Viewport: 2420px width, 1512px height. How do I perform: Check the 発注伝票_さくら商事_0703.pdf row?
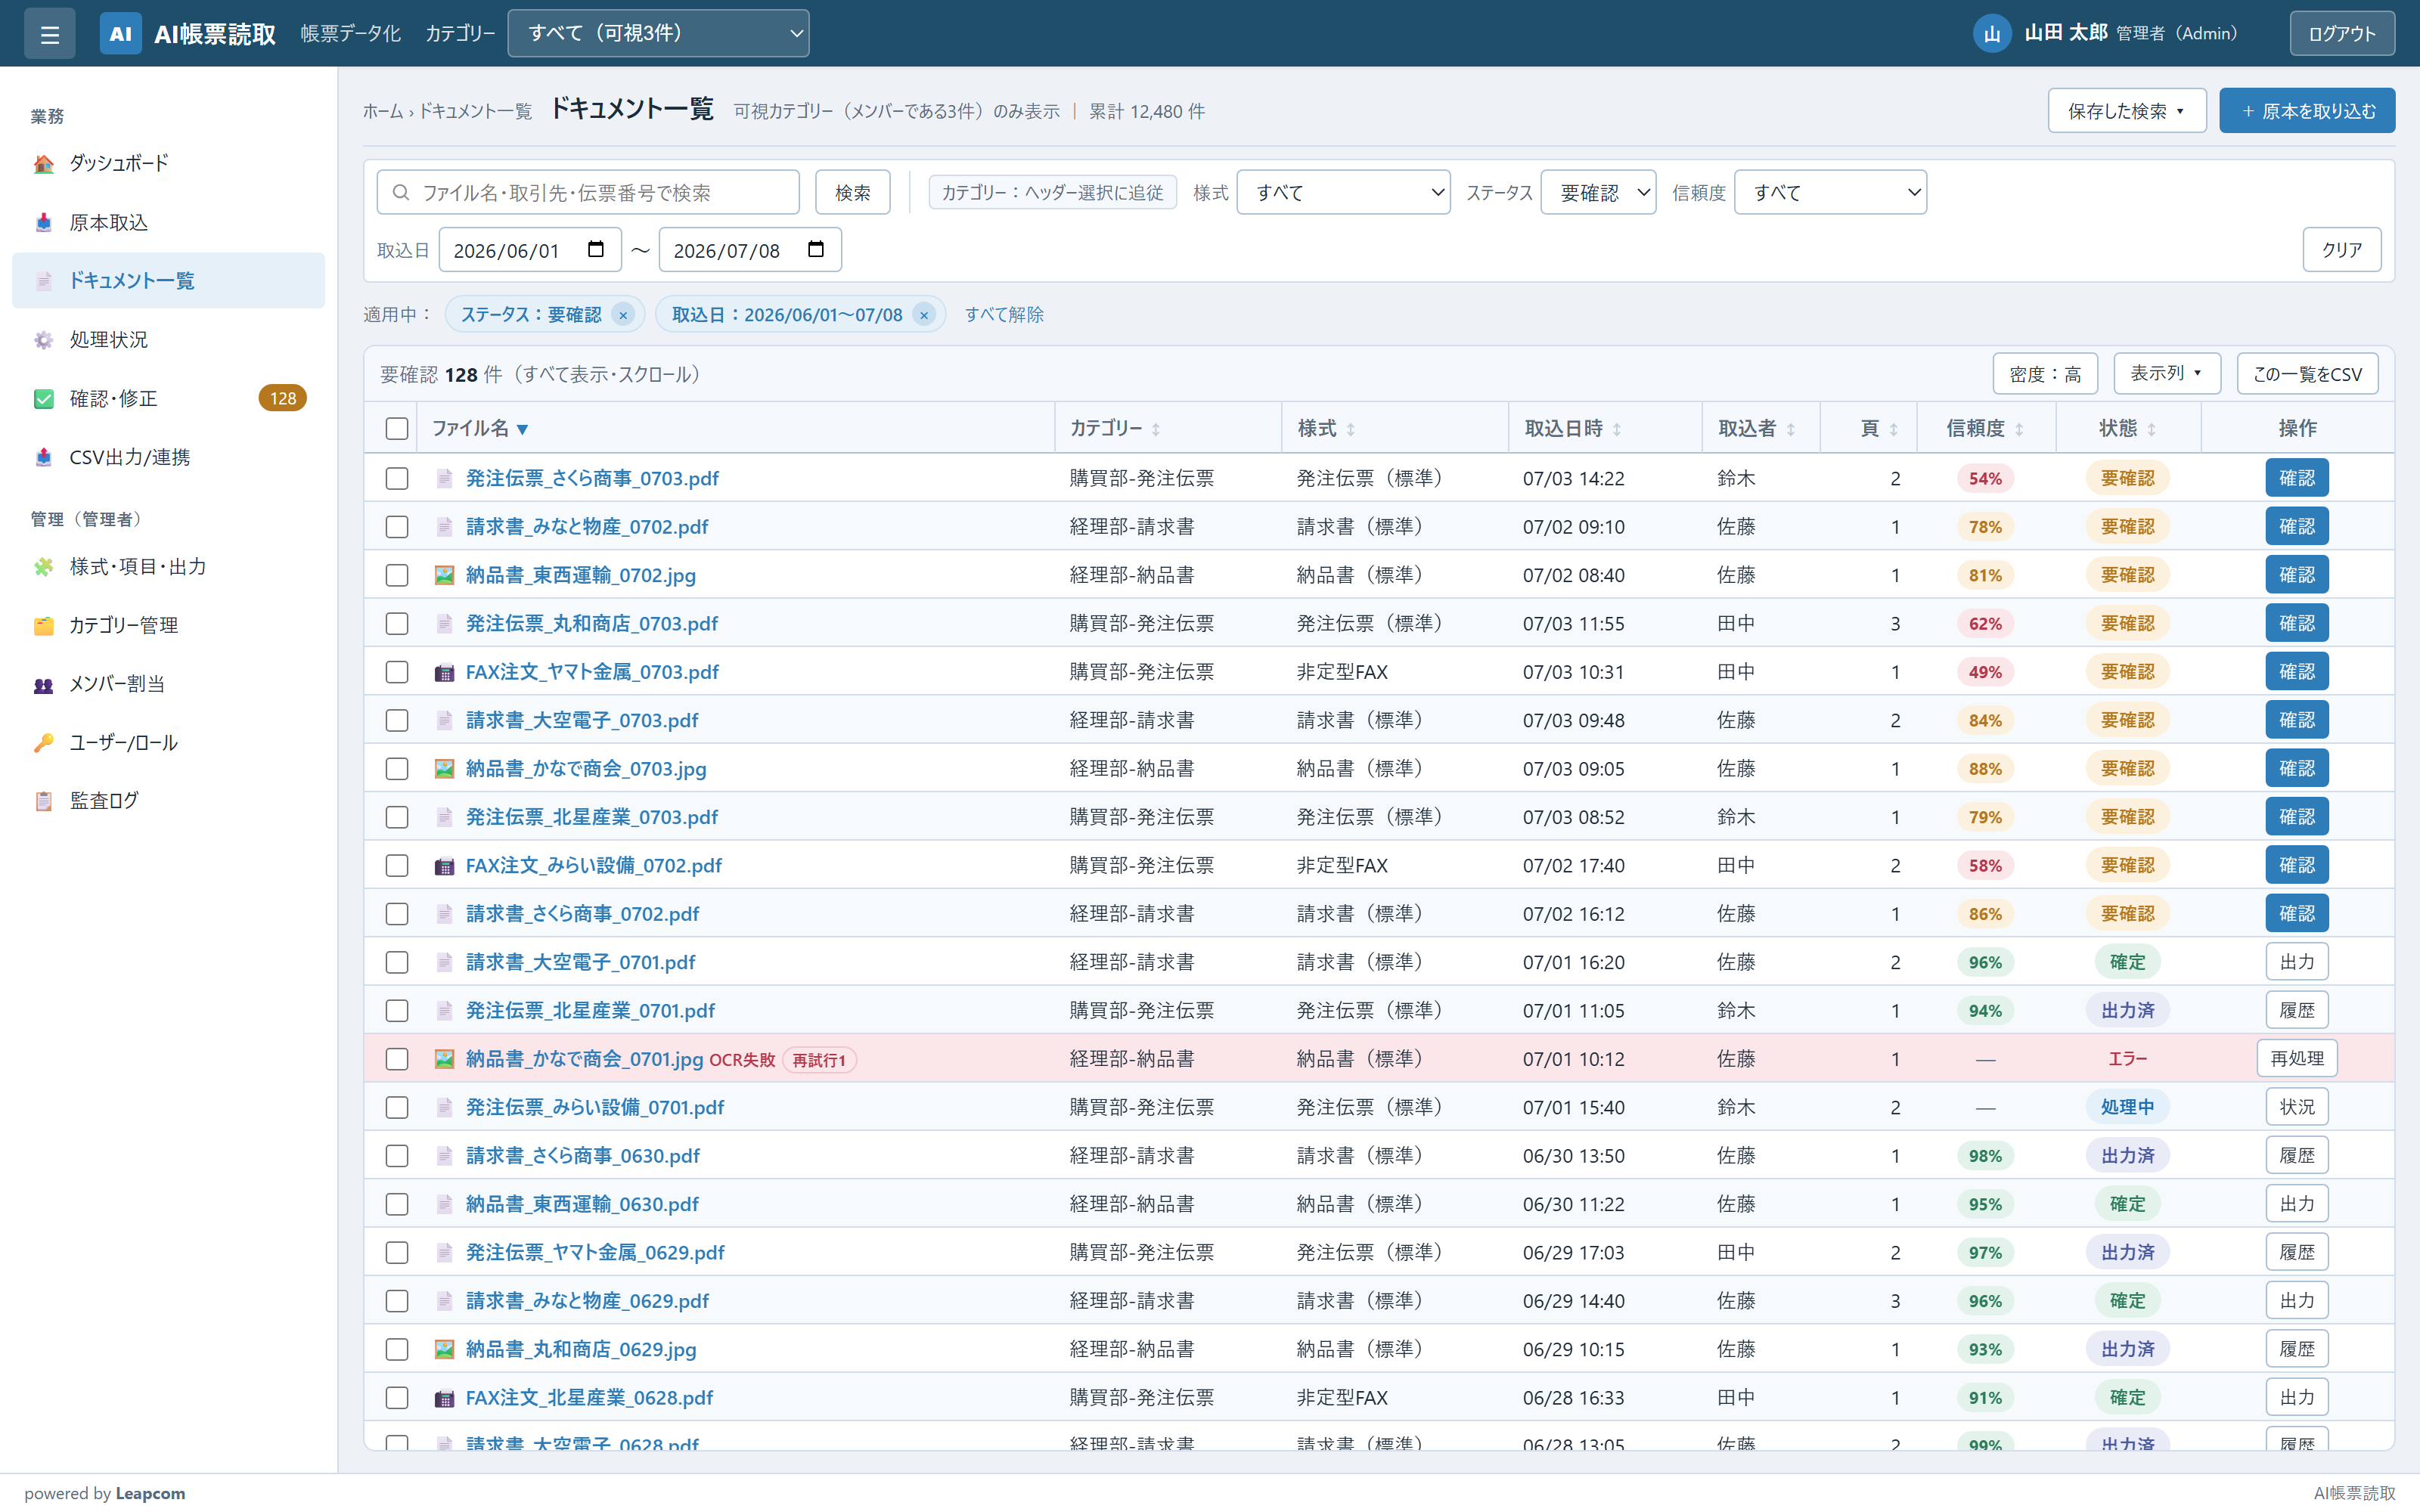pyautogui.click(x=397, y=478)
